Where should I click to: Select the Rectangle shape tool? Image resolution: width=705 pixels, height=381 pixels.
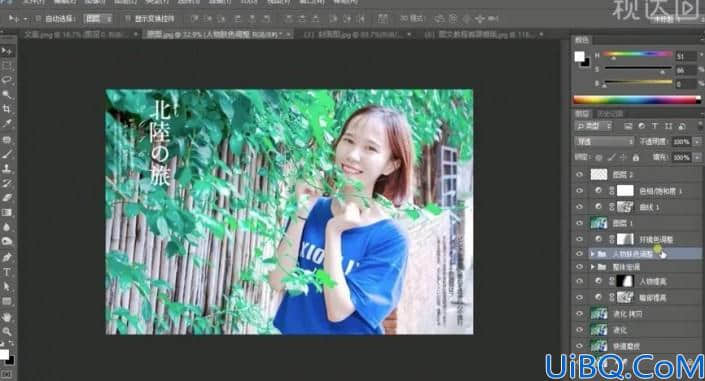7,301
